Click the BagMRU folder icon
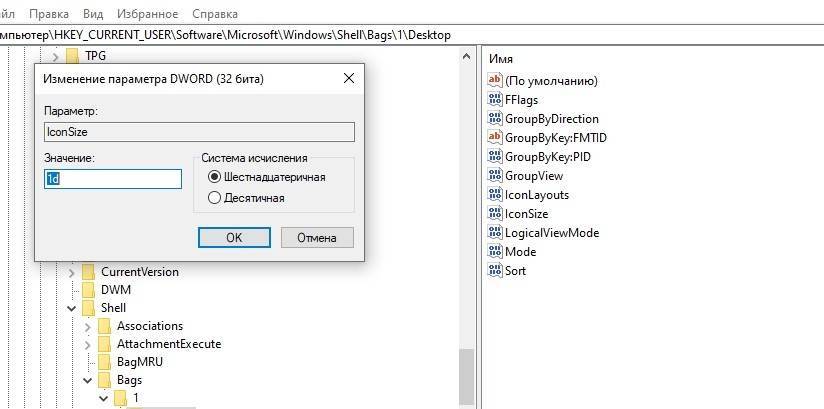 click(x=105, y=362)
